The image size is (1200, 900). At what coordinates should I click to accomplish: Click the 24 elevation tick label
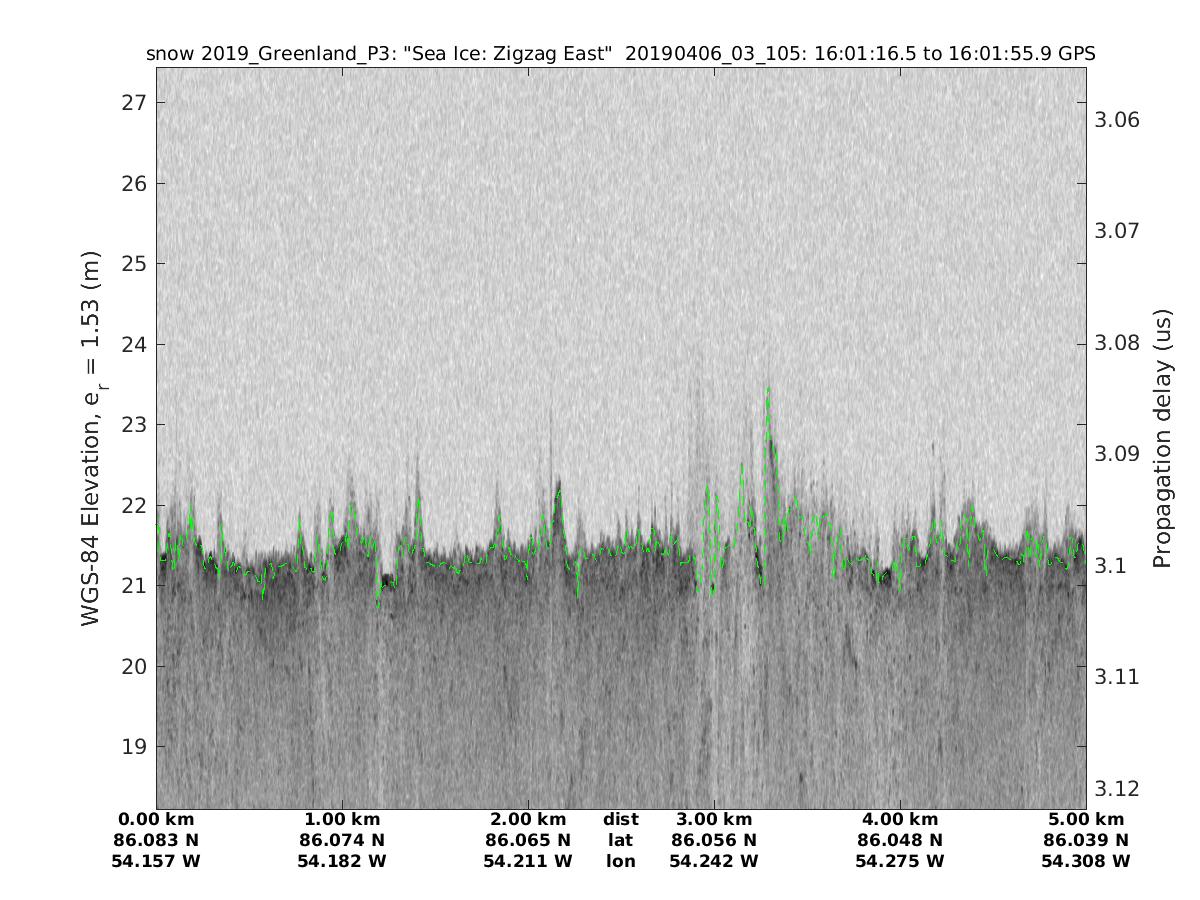133,344
